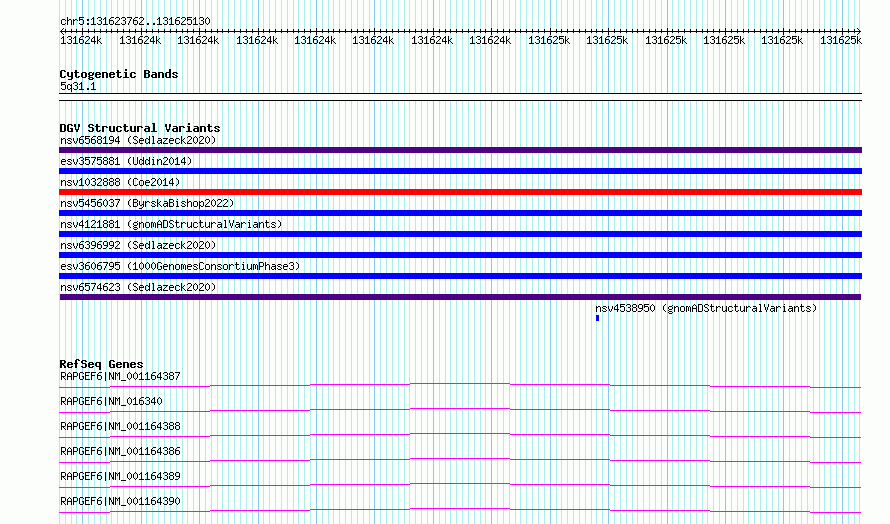Click the RAPGEF6|NM_016340 transcript label
Image resolution: width=890 pixels, height=524 pixels.
tap(111, 401)
